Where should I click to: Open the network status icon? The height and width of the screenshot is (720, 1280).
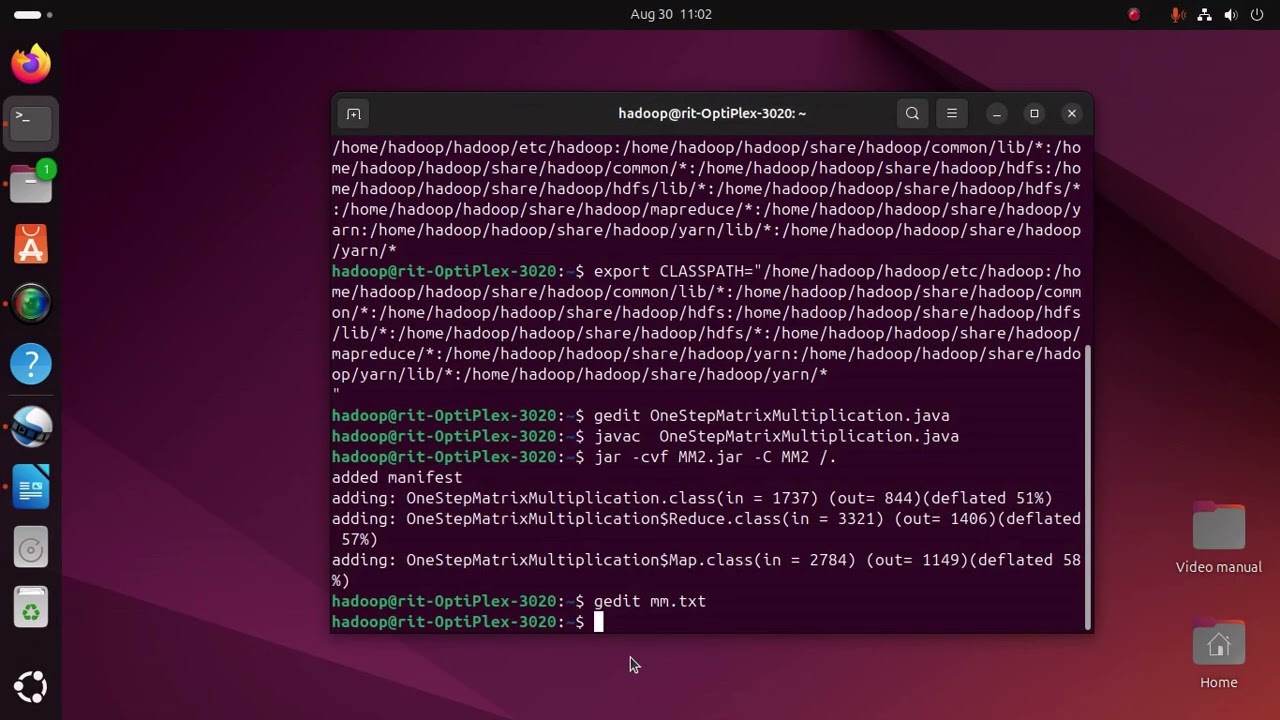[1204, 14]
